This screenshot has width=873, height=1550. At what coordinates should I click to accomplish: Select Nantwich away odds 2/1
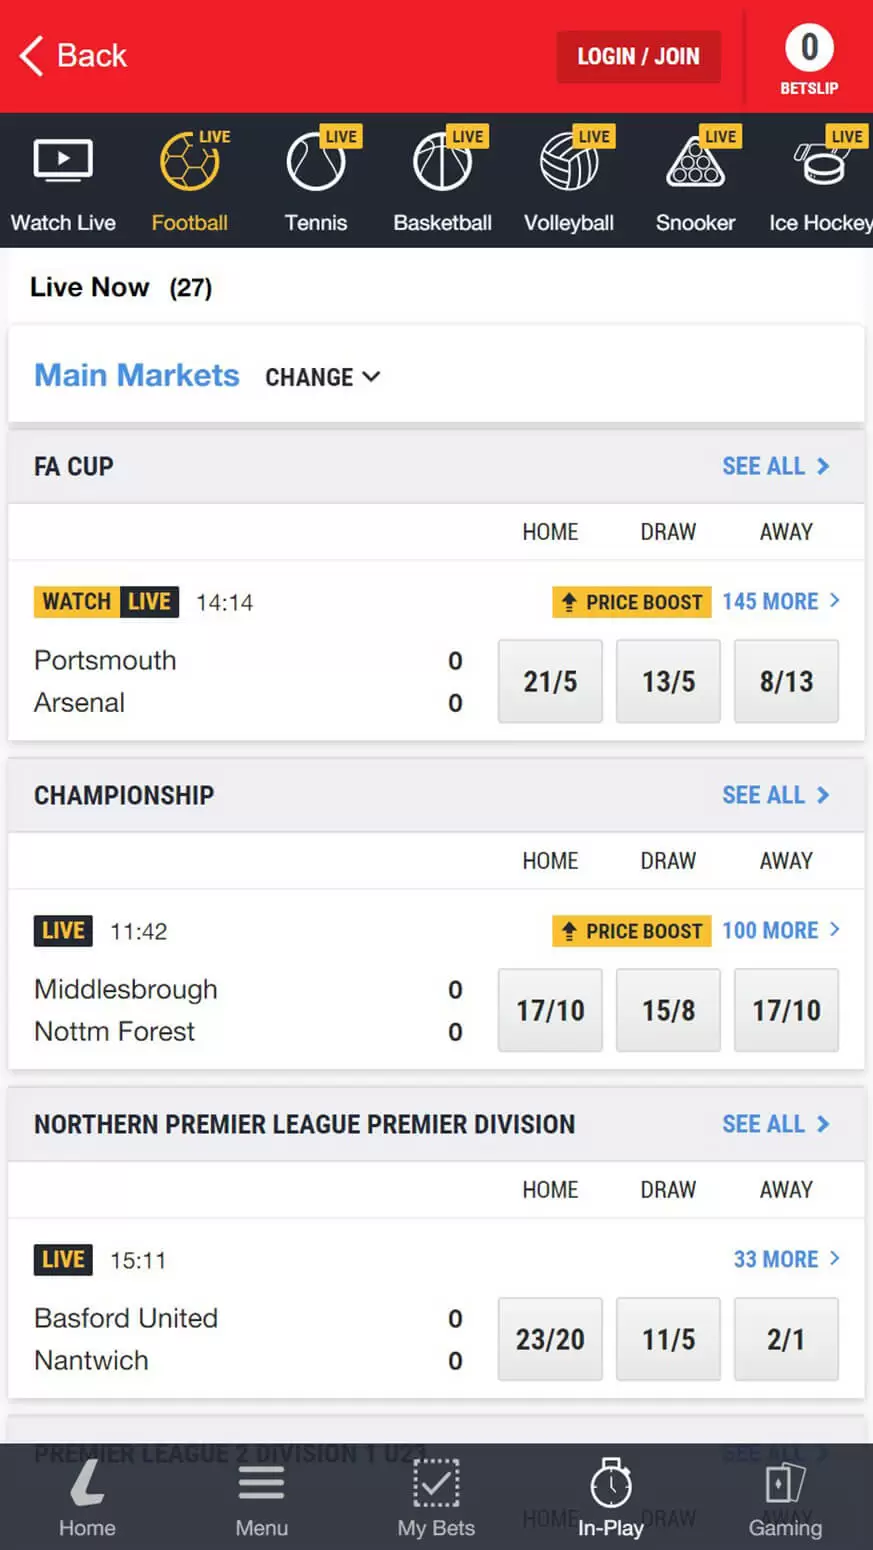786,1339
